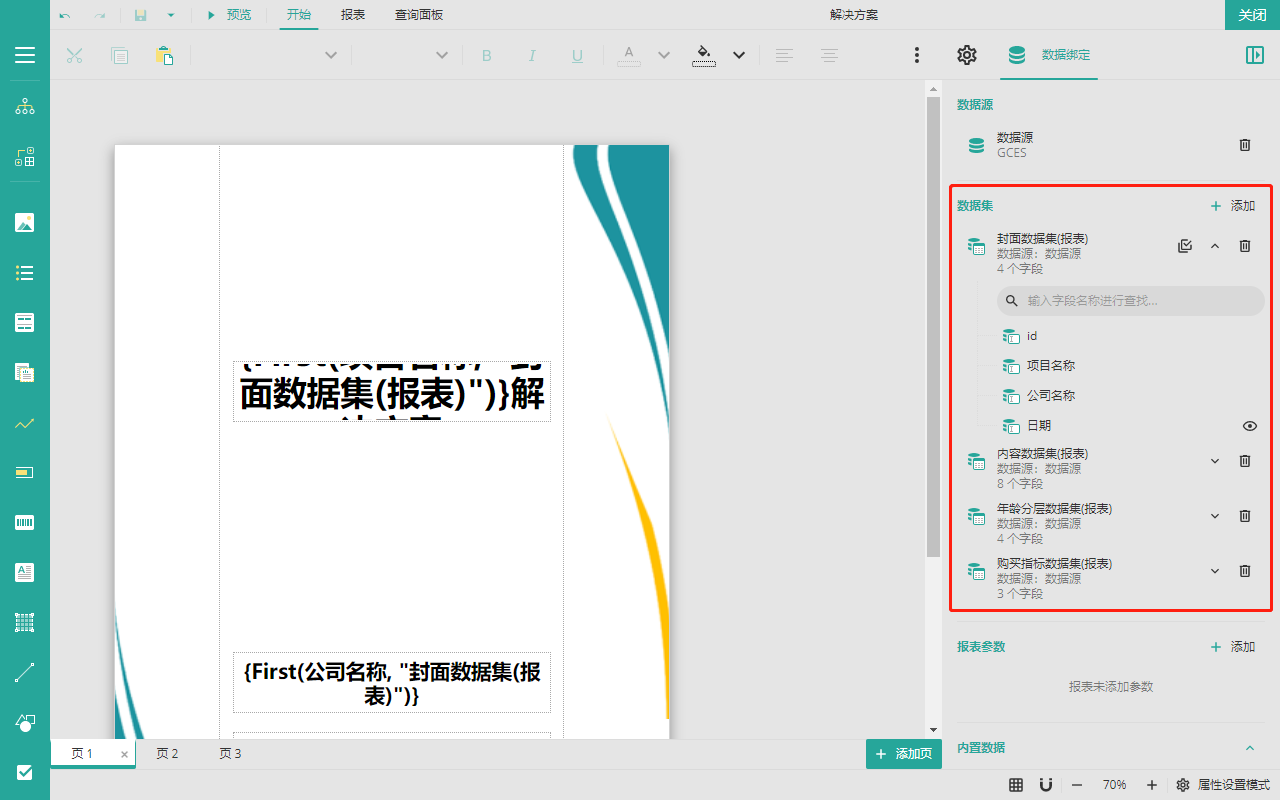Toggle the snap magnet icon

(1045, 785)
